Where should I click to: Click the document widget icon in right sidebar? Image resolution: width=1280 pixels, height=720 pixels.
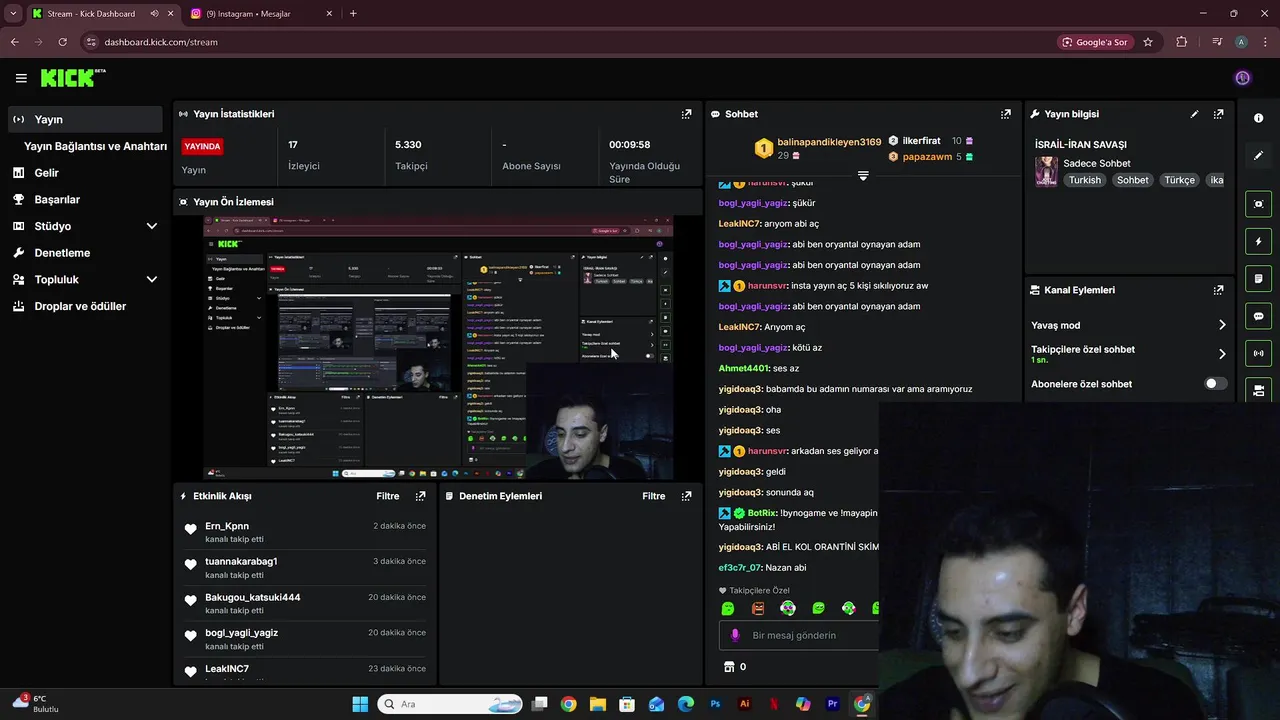[1258, 278]
